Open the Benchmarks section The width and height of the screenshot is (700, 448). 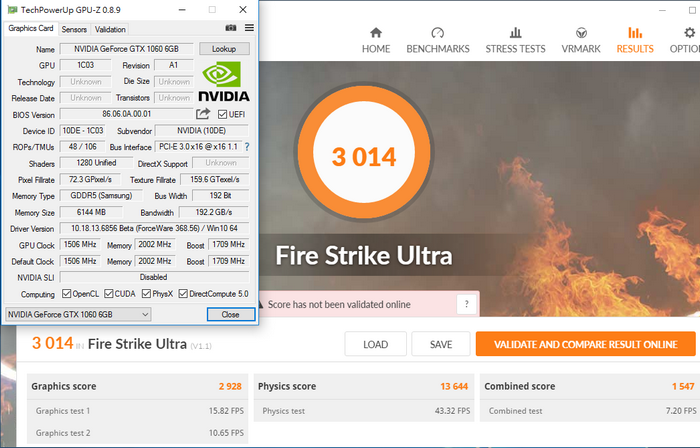pyautogui.click(x=437, y=39)
